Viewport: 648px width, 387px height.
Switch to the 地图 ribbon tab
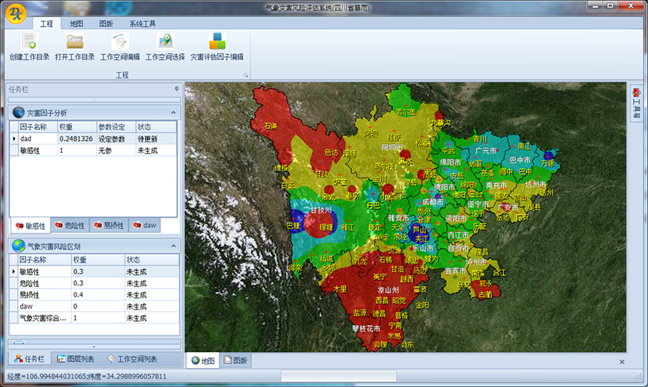tap(76, 24)
